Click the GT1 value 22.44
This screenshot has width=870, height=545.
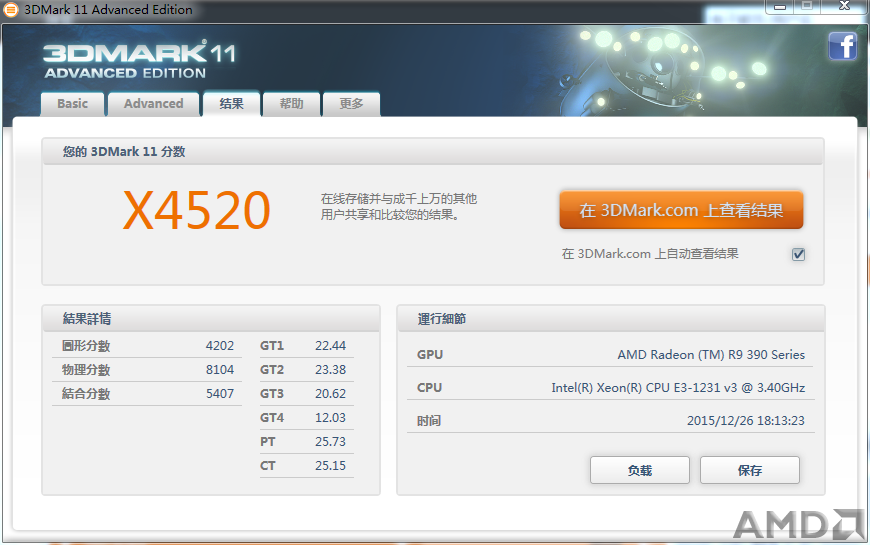(330, 346)
